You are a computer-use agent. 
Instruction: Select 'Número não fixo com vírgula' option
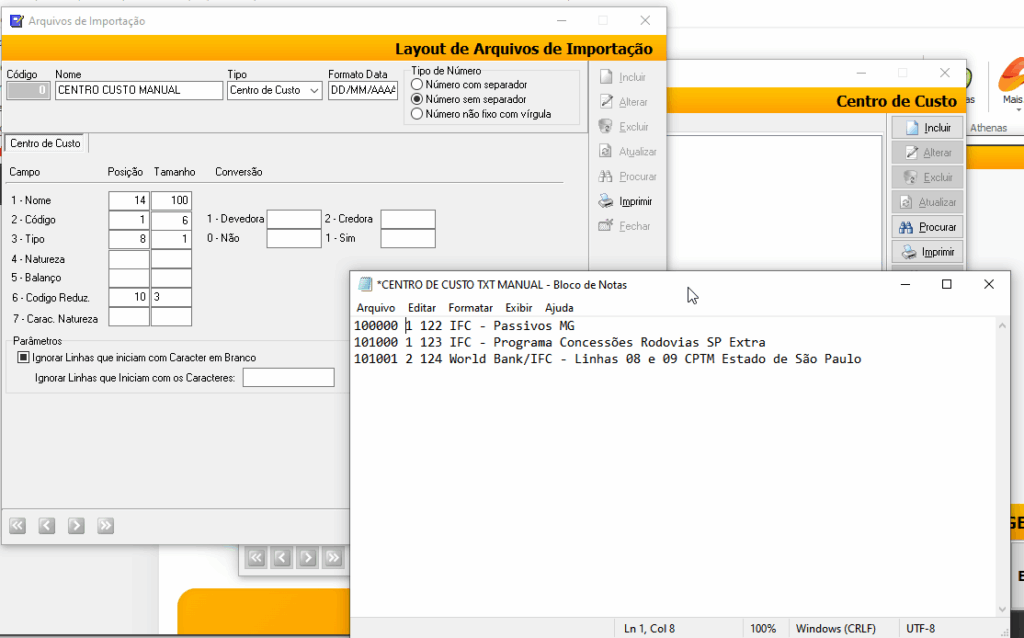click(x=417, y=114)
